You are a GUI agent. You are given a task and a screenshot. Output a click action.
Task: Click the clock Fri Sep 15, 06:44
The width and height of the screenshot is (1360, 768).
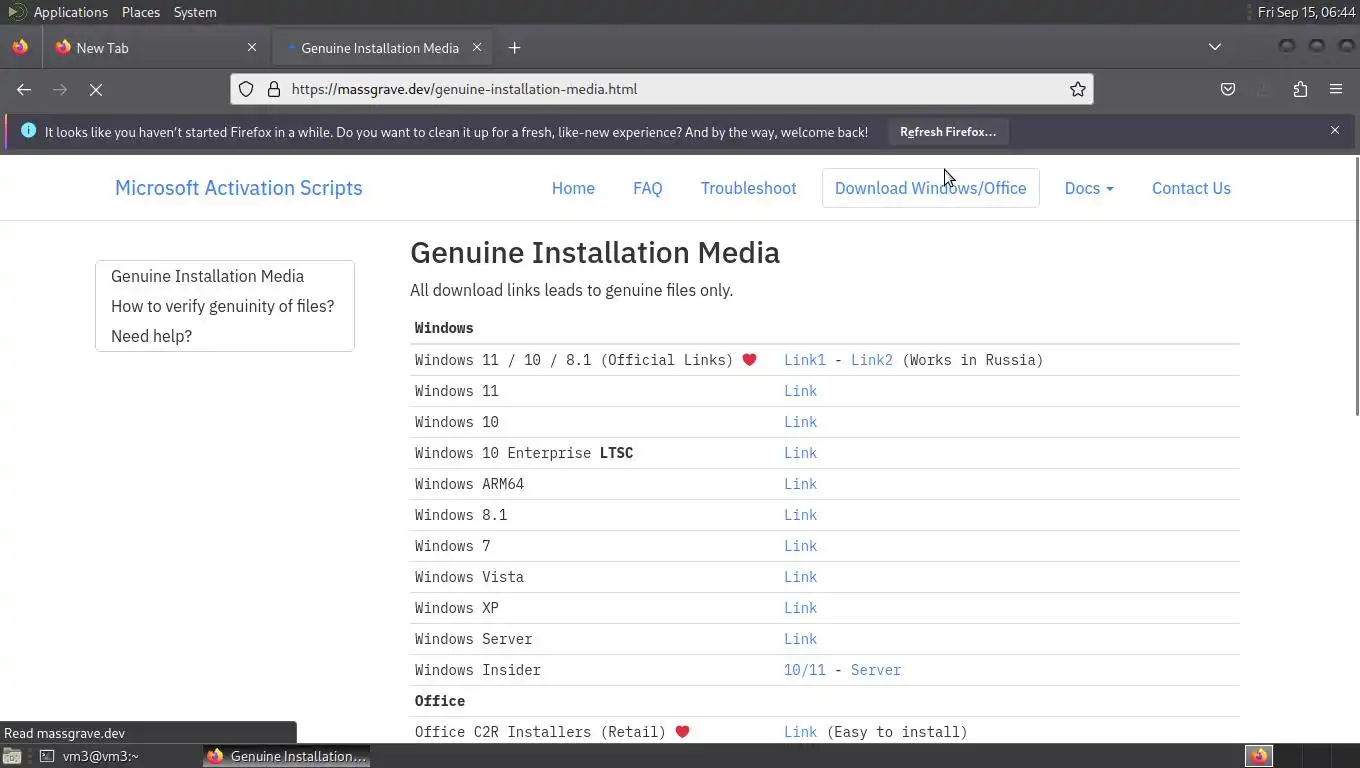point(1306,12)
